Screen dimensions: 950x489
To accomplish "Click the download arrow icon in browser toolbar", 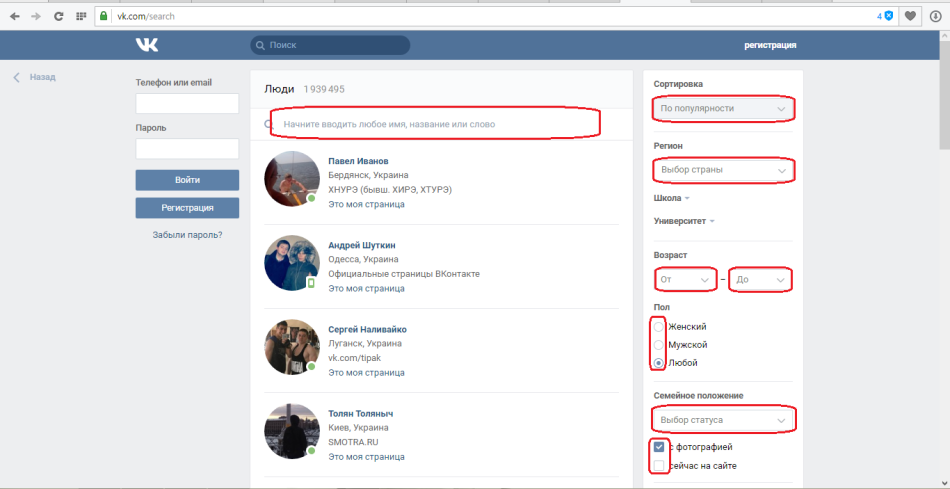I will point(935,16).
